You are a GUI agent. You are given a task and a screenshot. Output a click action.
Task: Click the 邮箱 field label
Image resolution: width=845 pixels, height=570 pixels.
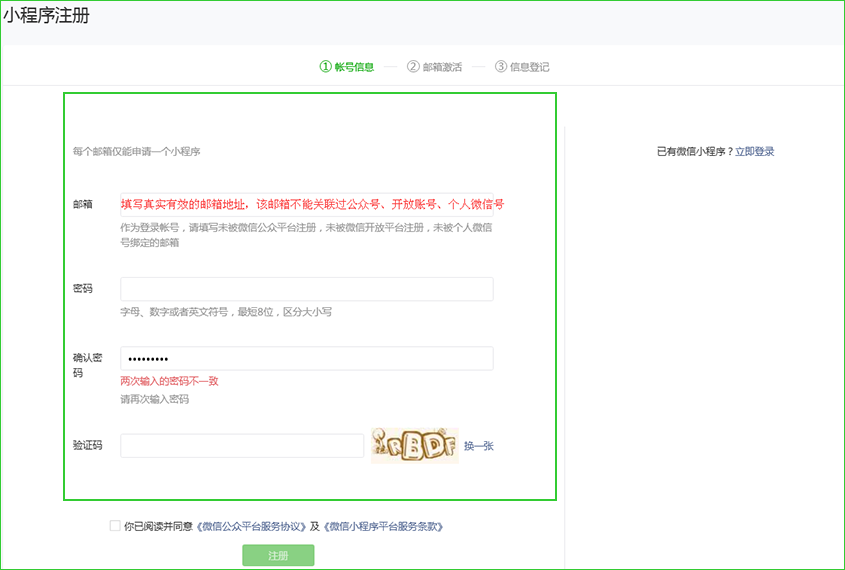tap(83, 204)
